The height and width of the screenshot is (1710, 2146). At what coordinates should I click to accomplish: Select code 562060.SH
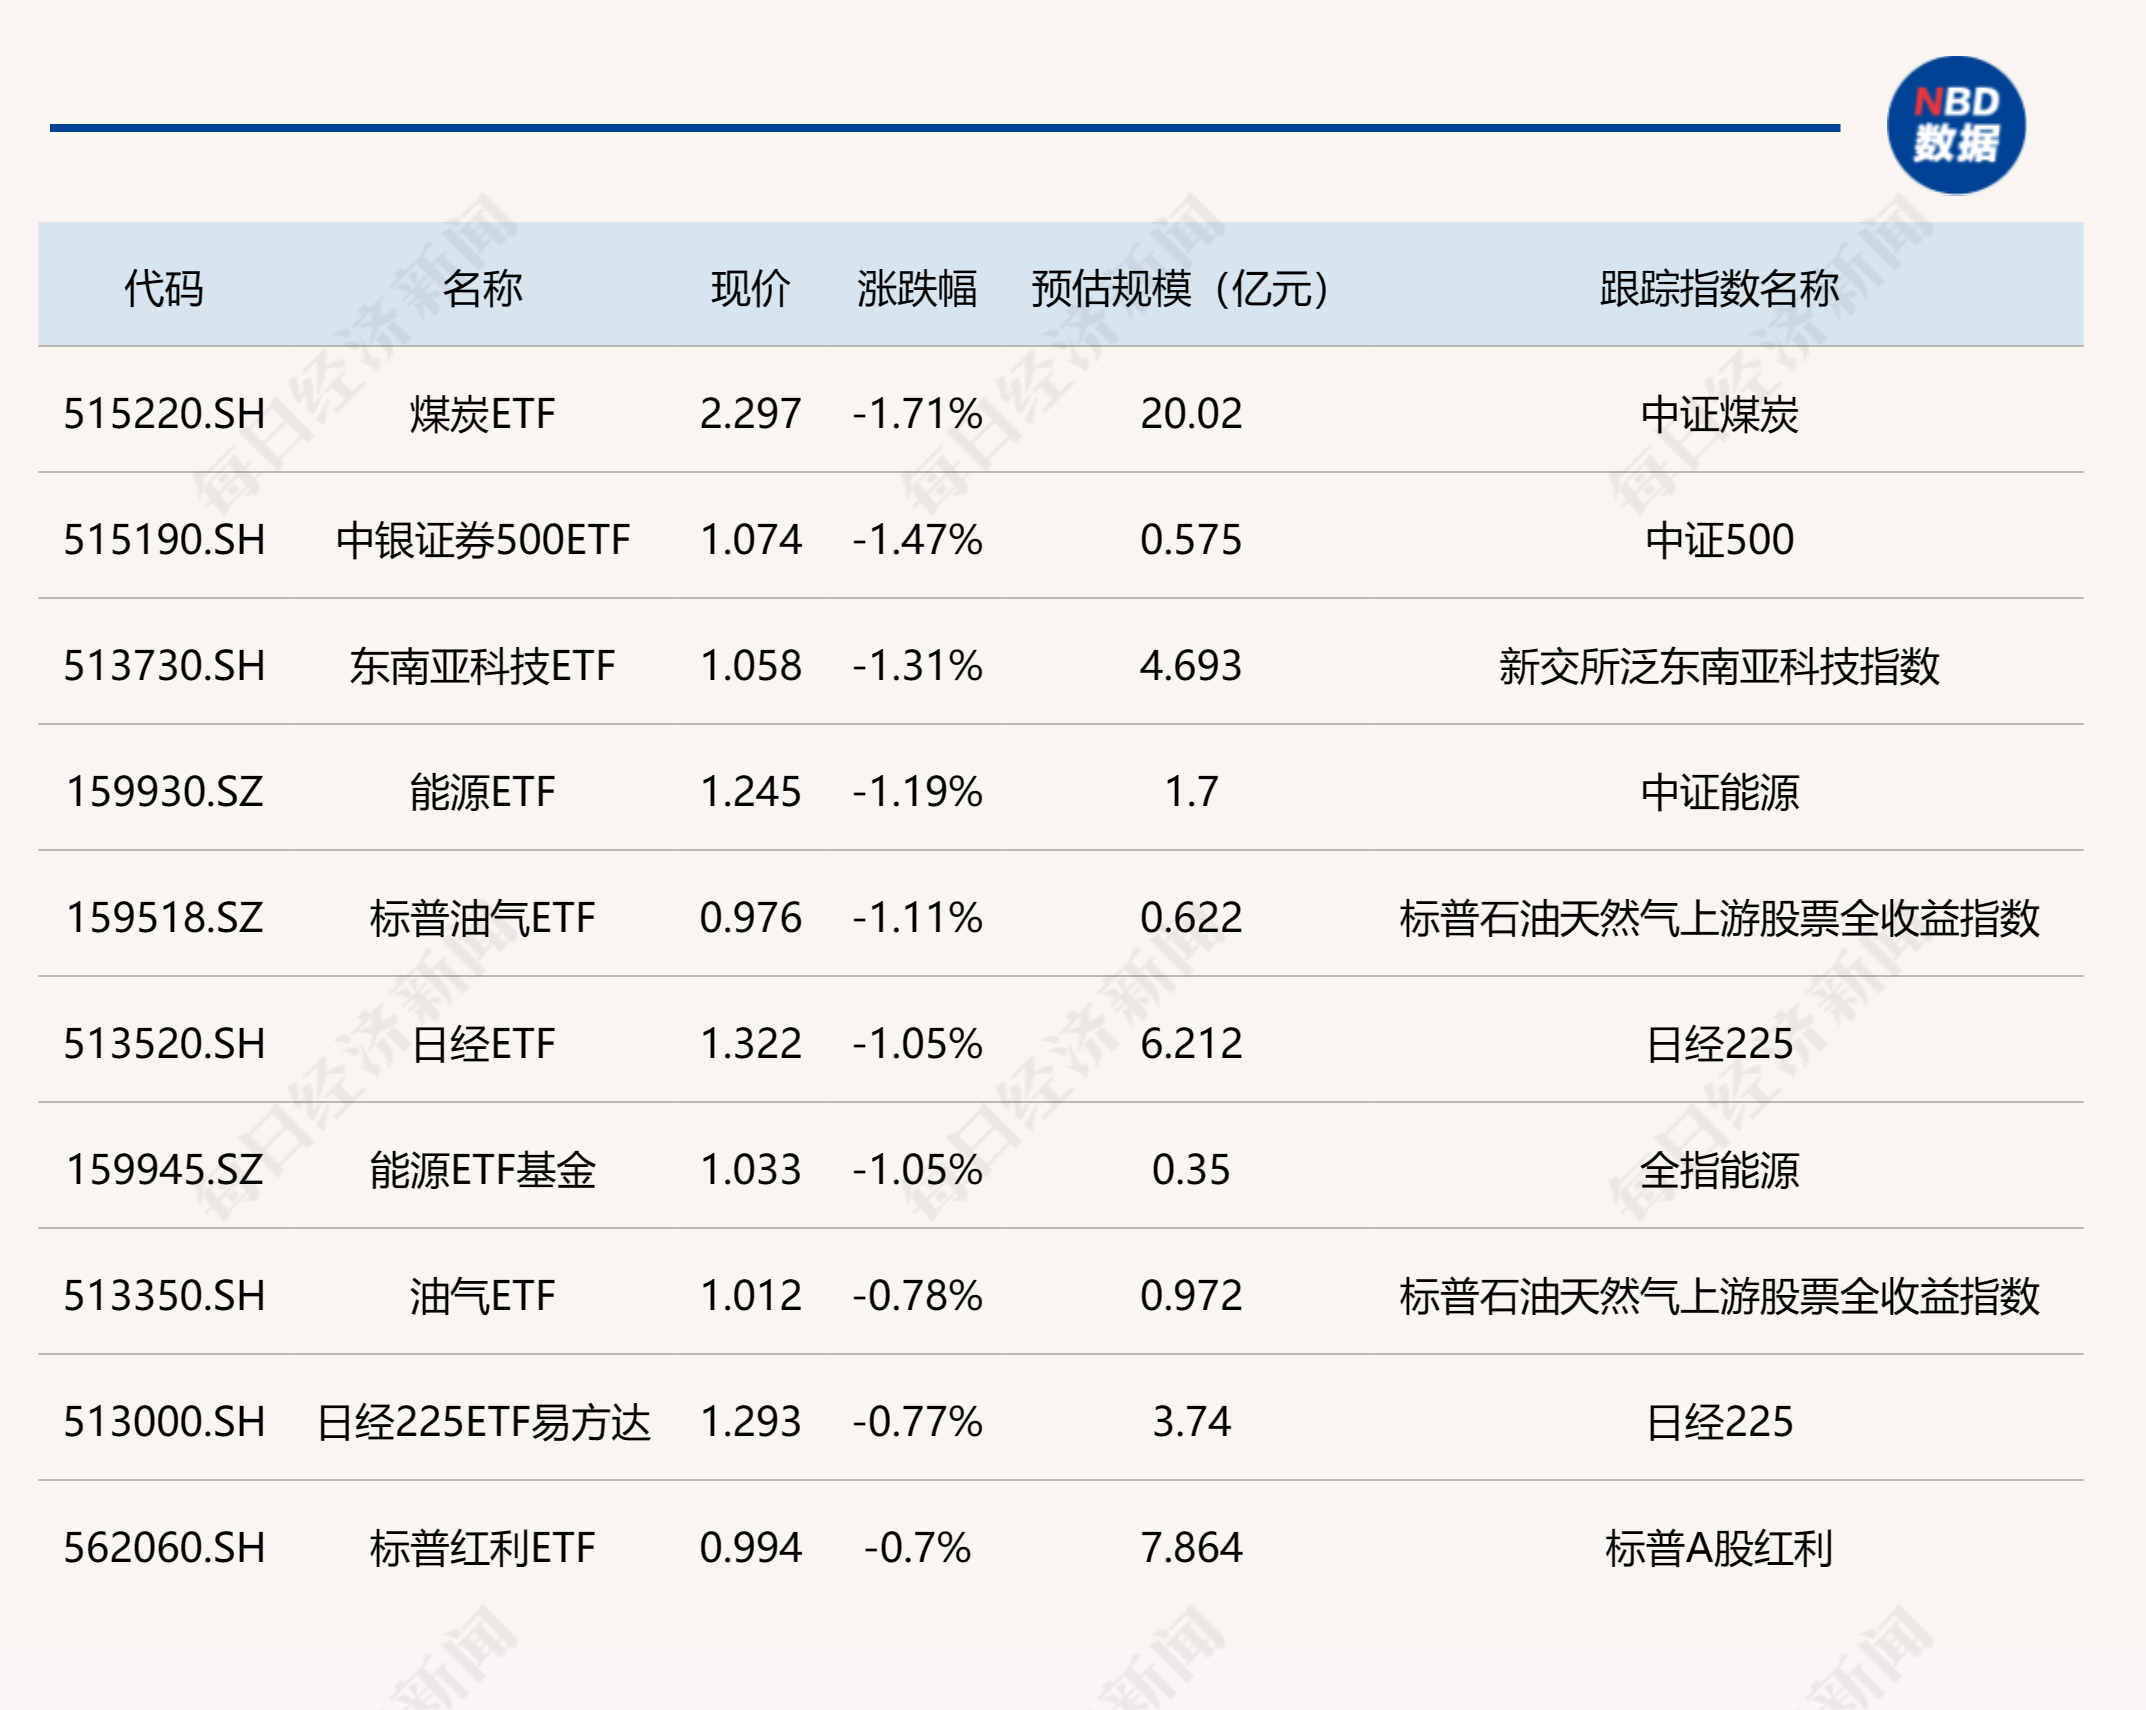coord(164,1548)
